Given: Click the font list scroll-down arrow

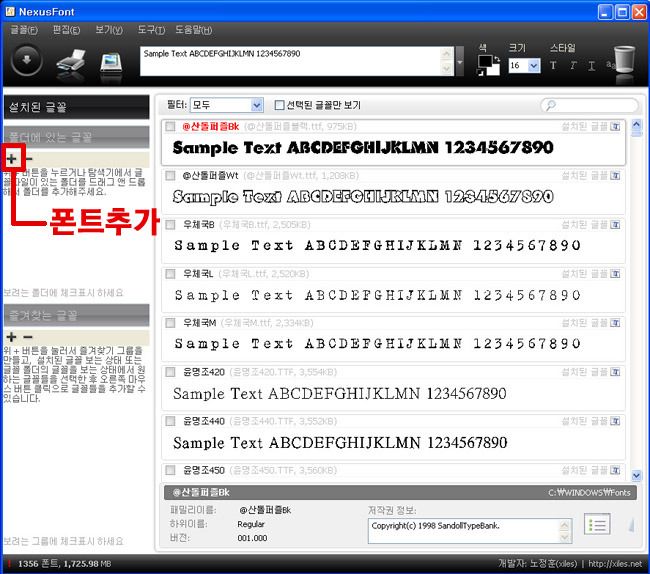Looking at the screenshot, I should pos(636,475).
